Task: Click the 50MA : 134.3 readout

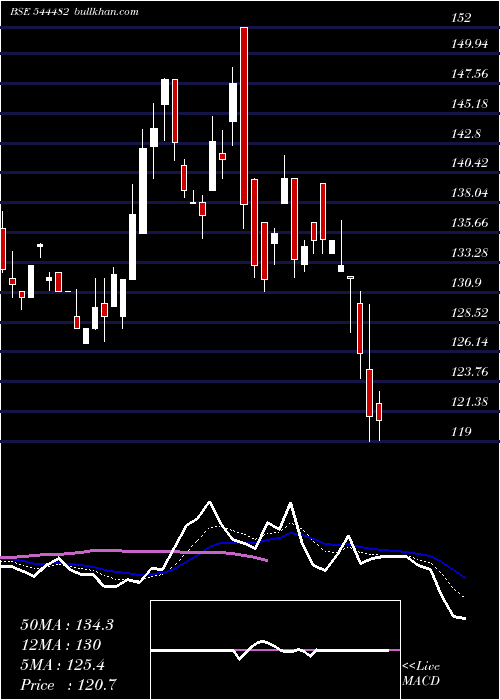Action: coord(67,625)
